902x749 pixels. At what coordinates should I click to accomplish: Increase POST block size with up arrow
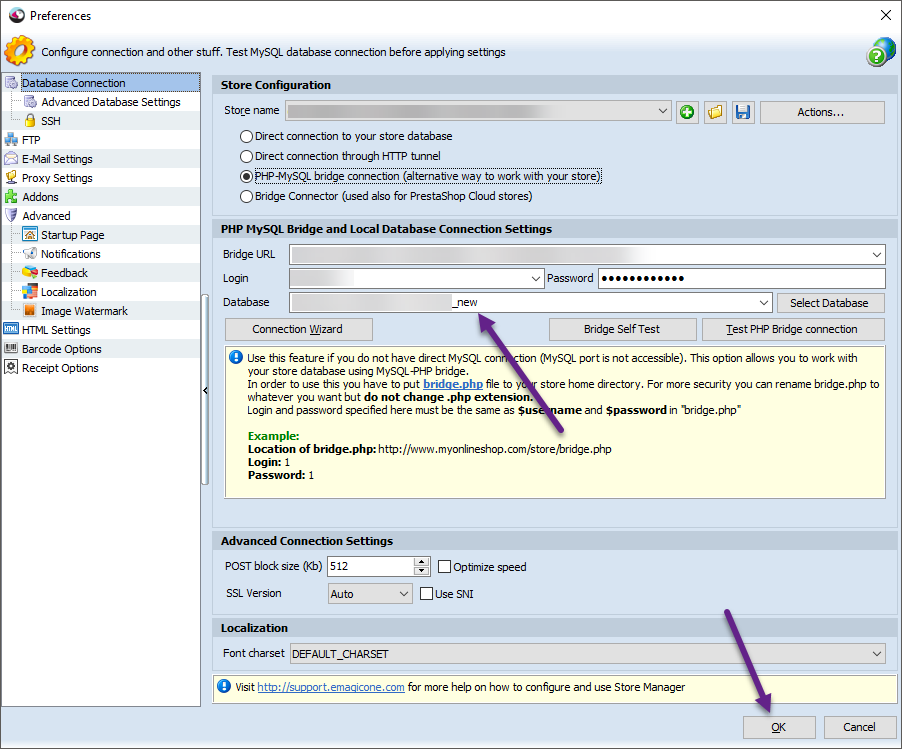pos(422,561)
